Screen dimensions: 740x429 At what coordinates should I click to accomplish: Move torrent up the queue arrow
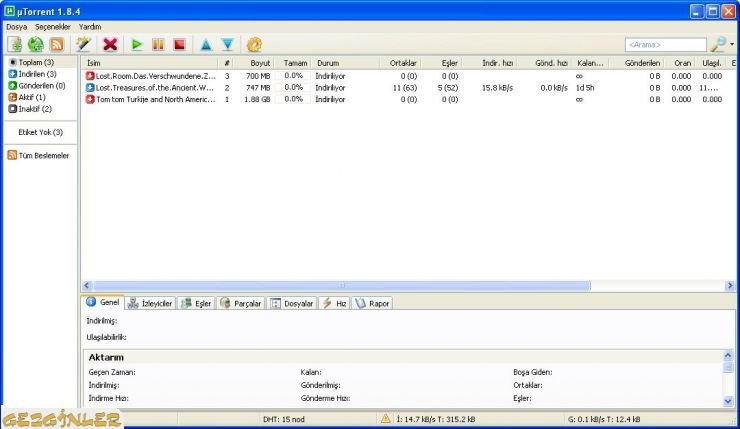[x=206, y=45]
